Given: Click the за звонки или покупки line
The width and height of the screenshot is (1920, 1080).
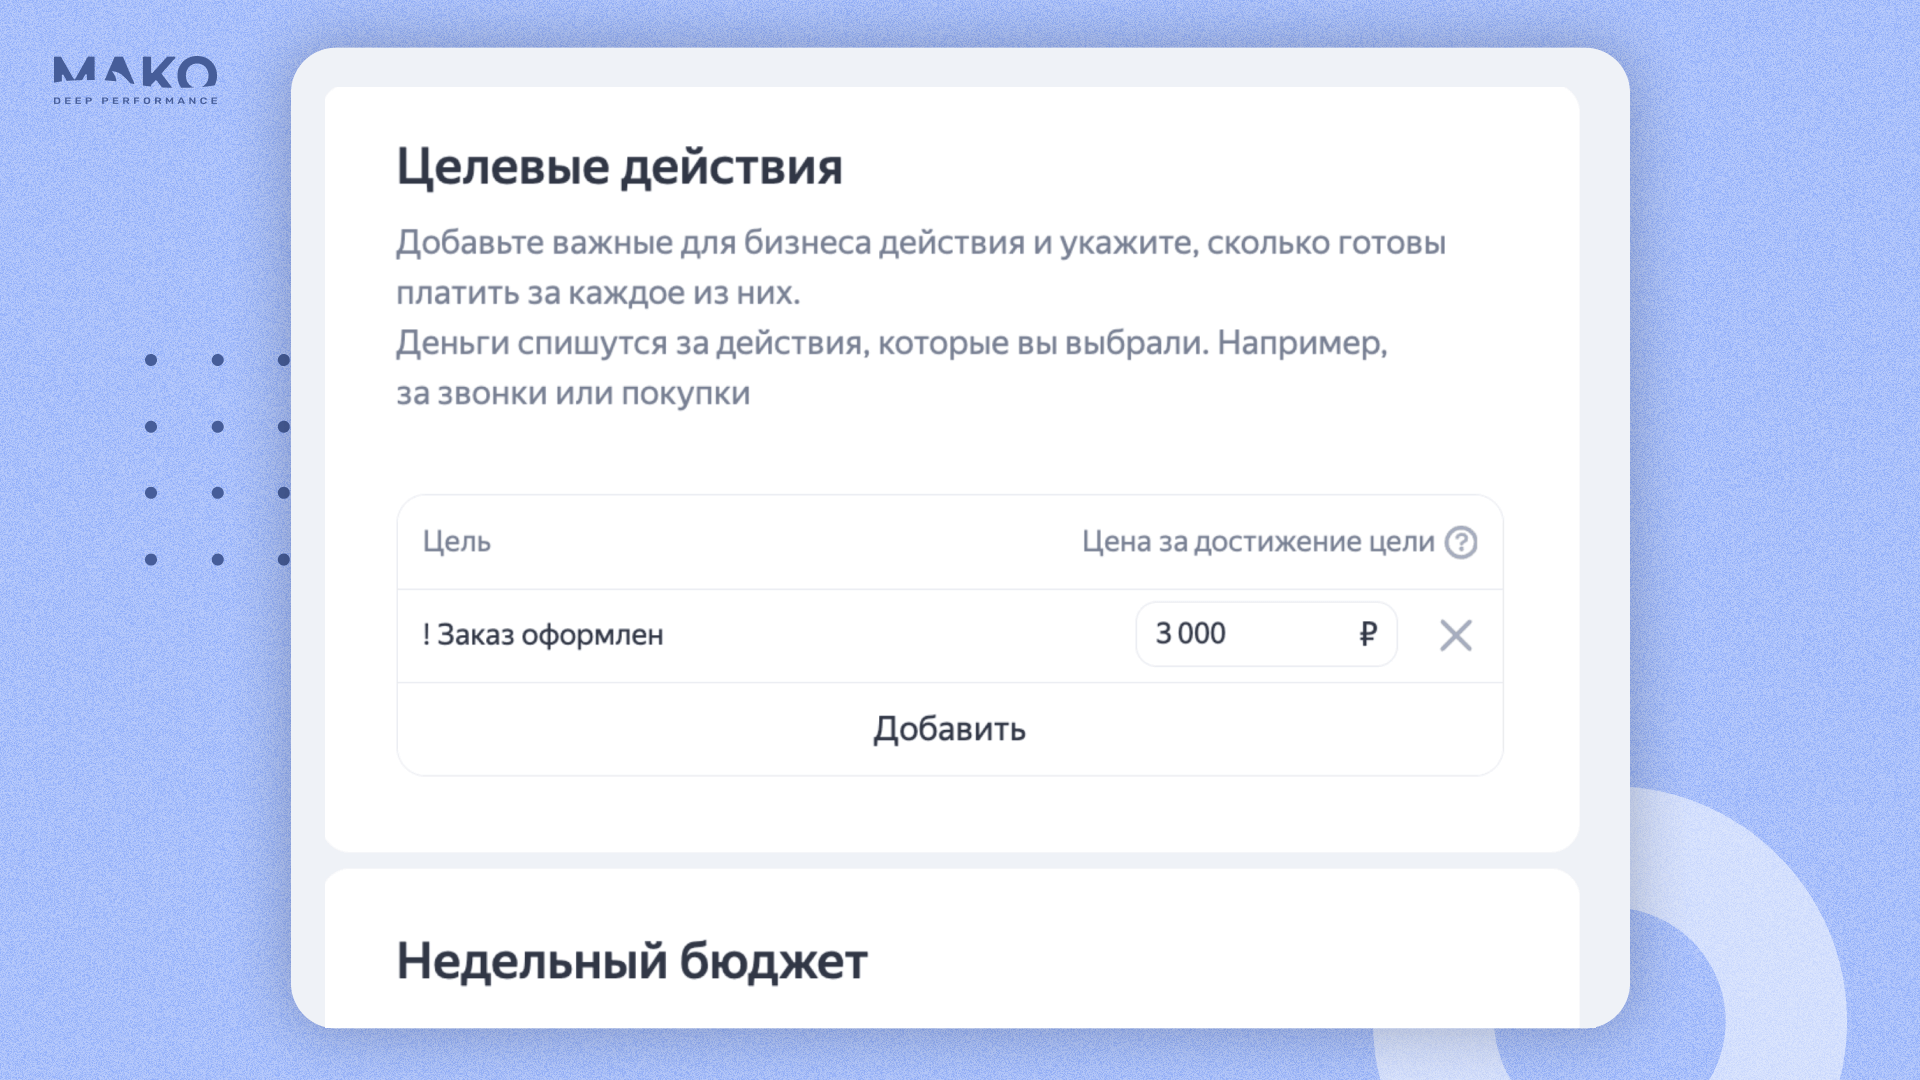Looking at the screenshot, I should tap(573, 394).
